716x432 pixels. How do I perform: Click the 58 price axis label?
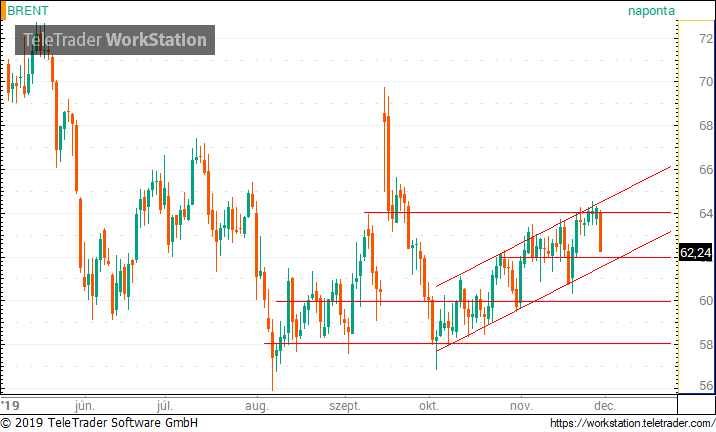(706, 344)
